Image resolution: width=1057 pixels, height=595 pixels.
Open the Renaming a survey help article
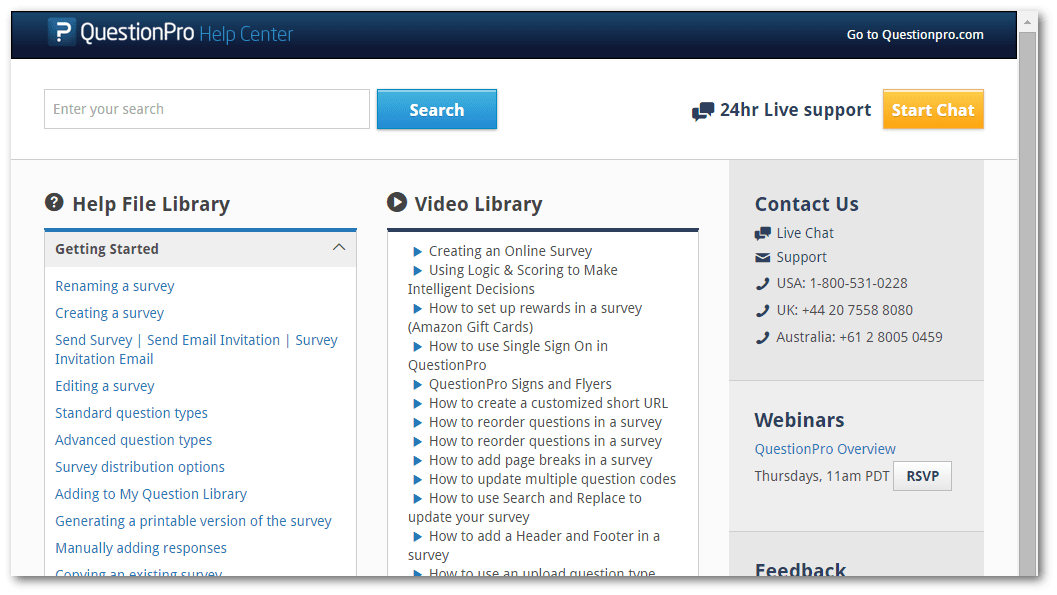click(115, 286)
